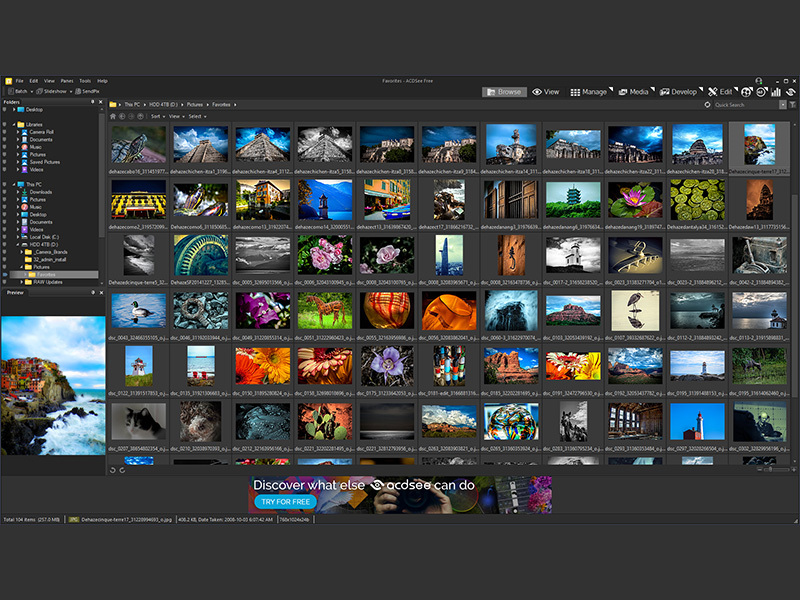Open the Sort dropdown

click(155, 116)
